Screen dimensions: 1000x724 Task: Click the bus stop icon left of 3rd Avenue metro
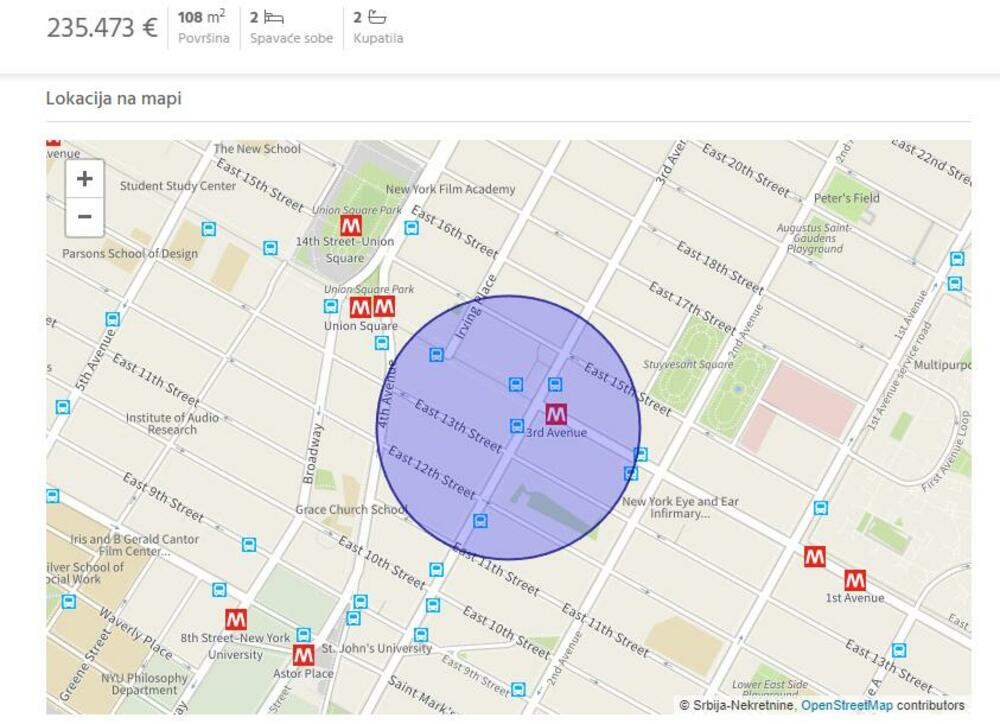click(x=517, y=426)
